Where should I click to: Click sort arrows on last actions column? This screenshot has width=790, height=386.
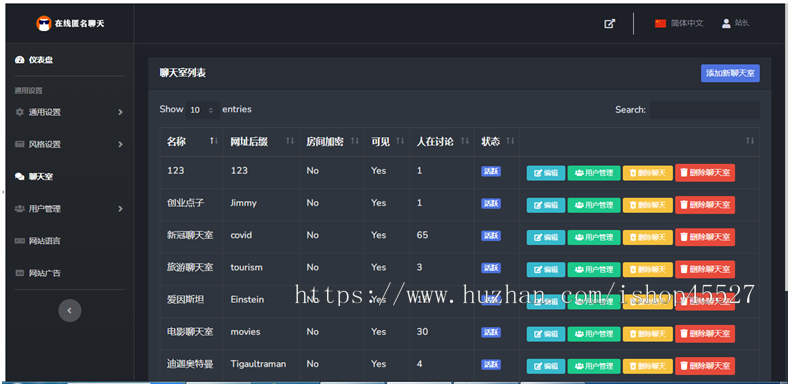click(750, 141)
